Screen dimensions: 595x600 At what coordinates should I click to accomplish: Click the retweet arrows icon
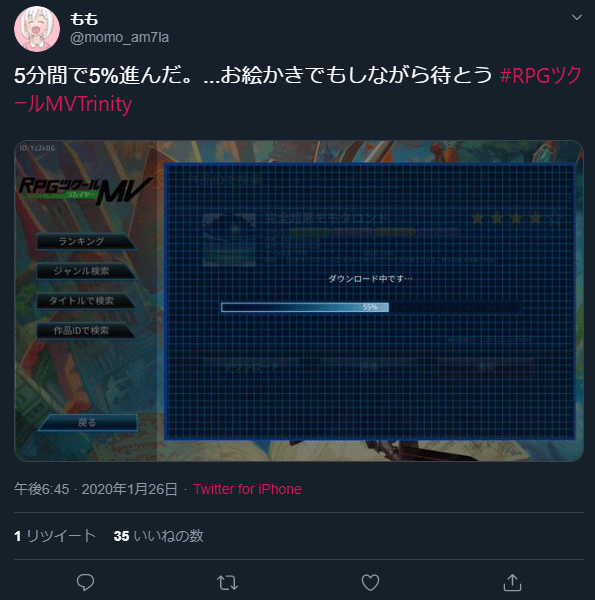click(228, 583)
